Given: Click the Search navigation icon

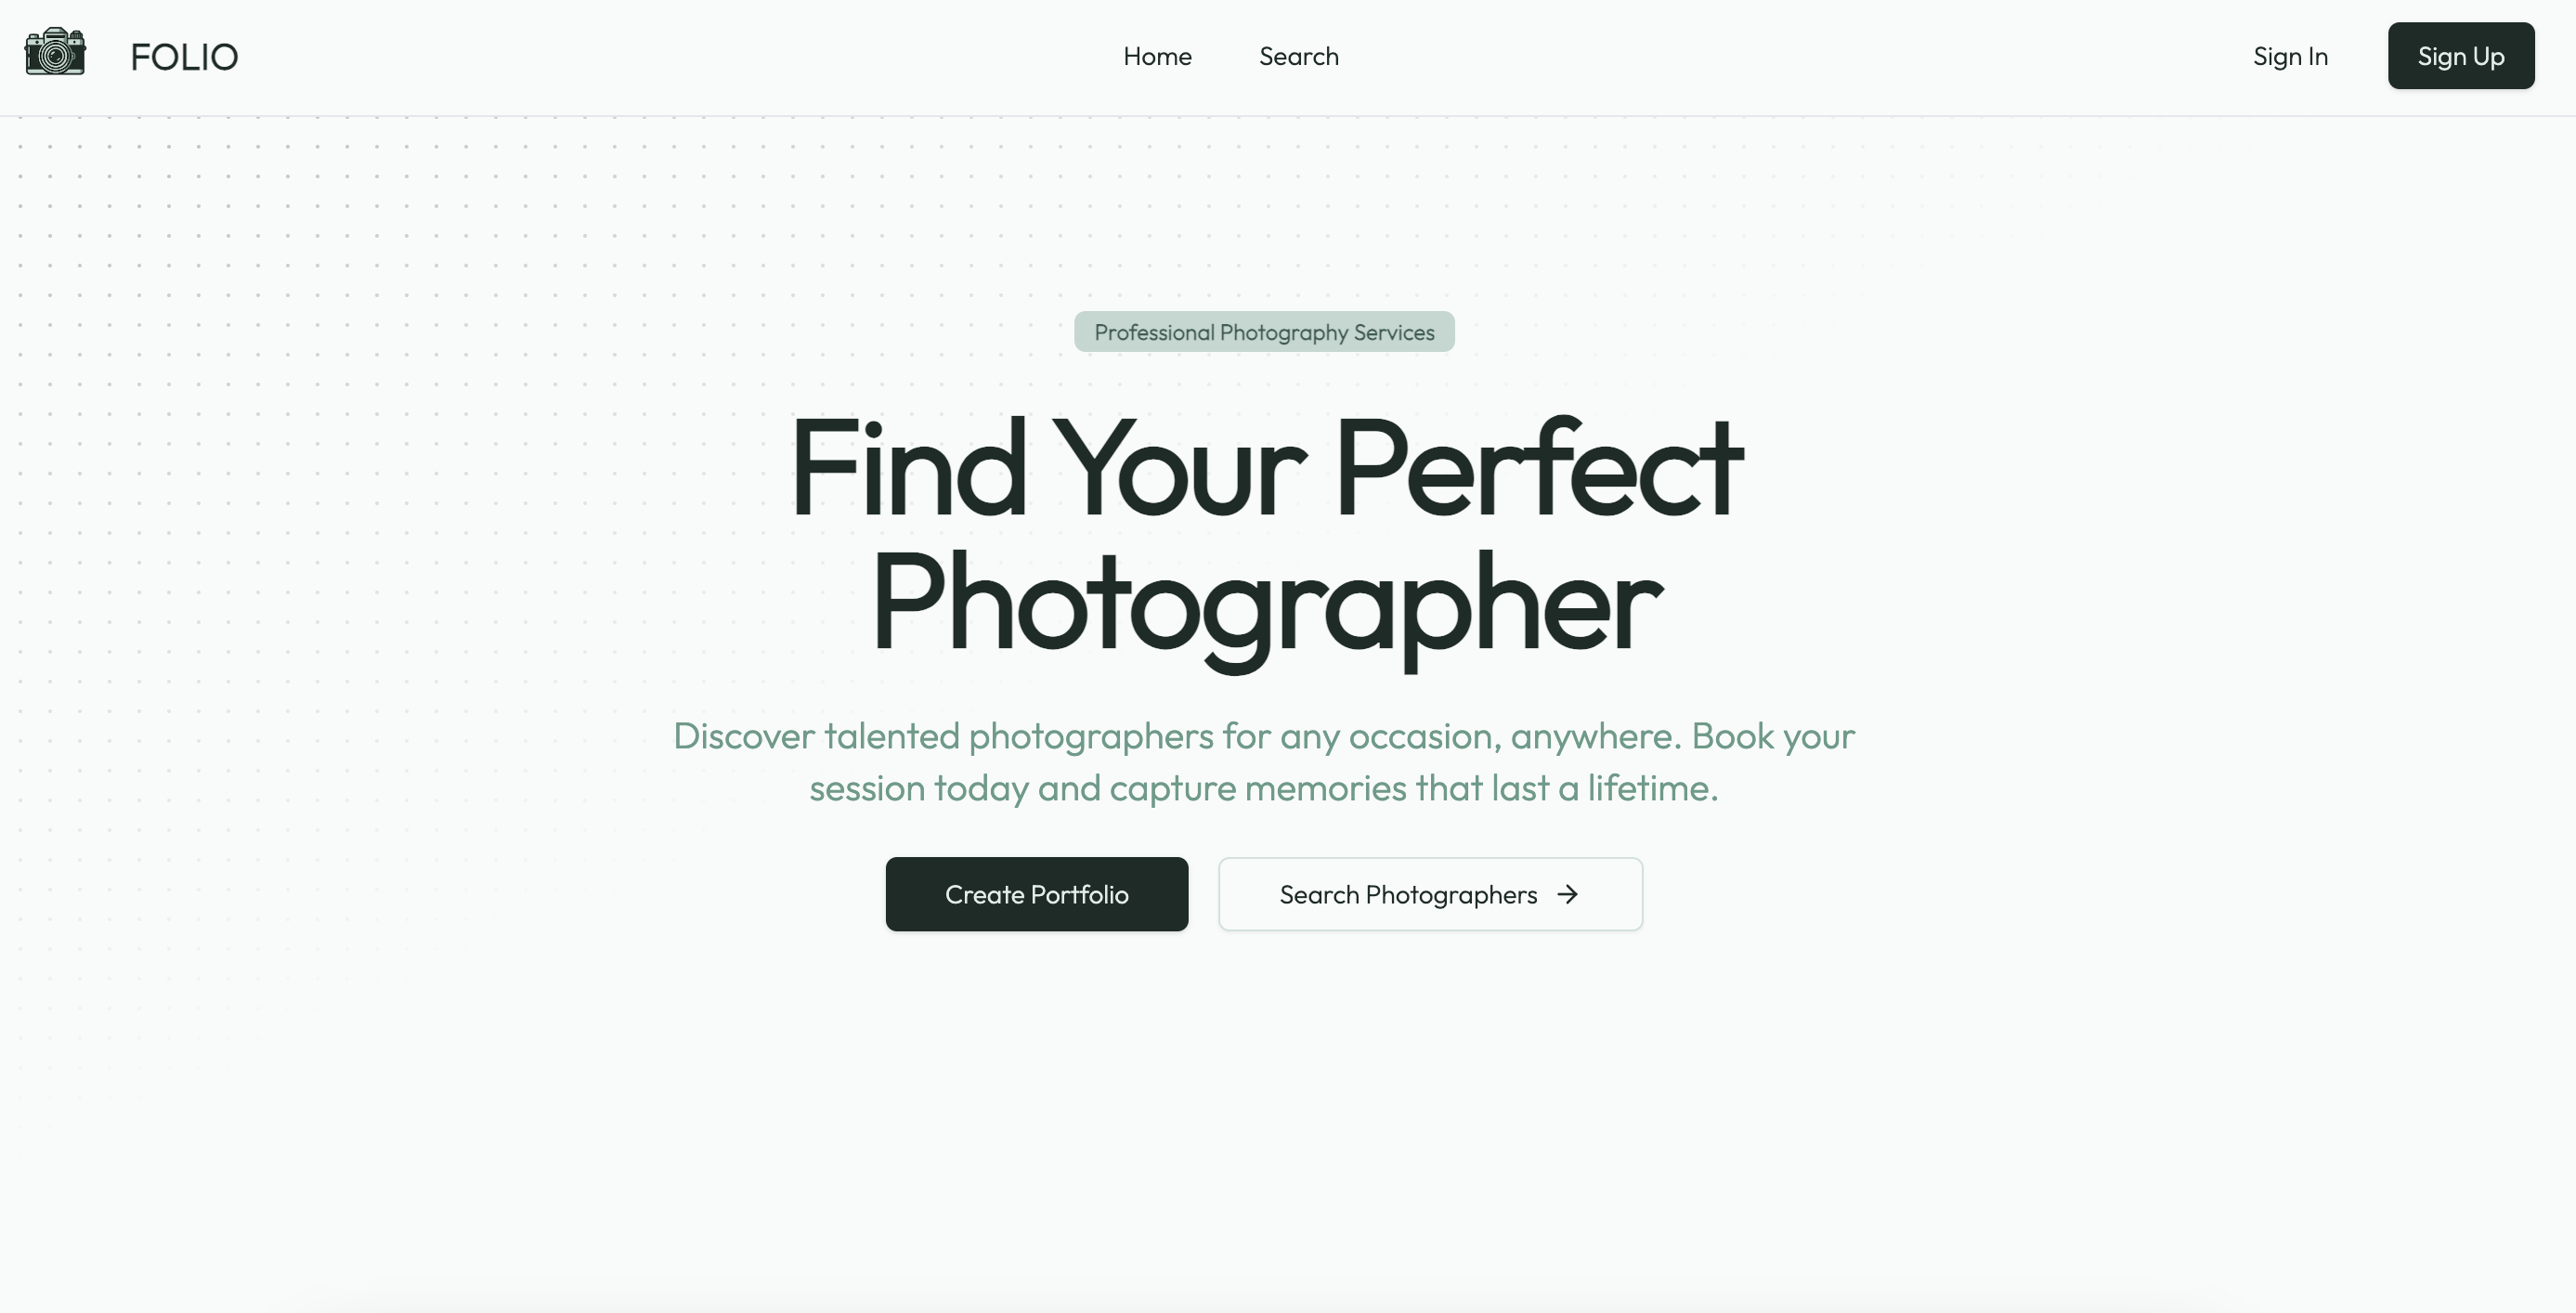Looking at the screenshot, I should point(1297,56).
